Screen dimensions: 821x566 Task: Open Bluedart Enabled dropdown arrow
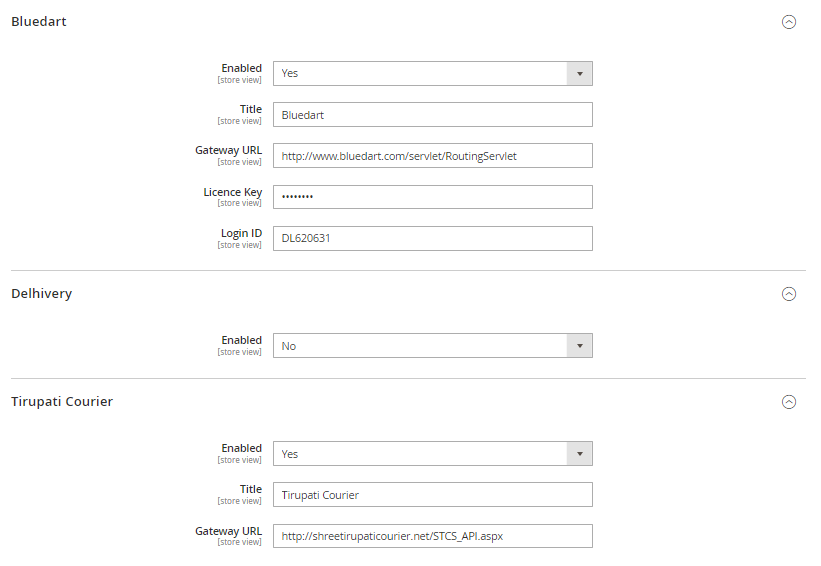(x=580, y=74)
